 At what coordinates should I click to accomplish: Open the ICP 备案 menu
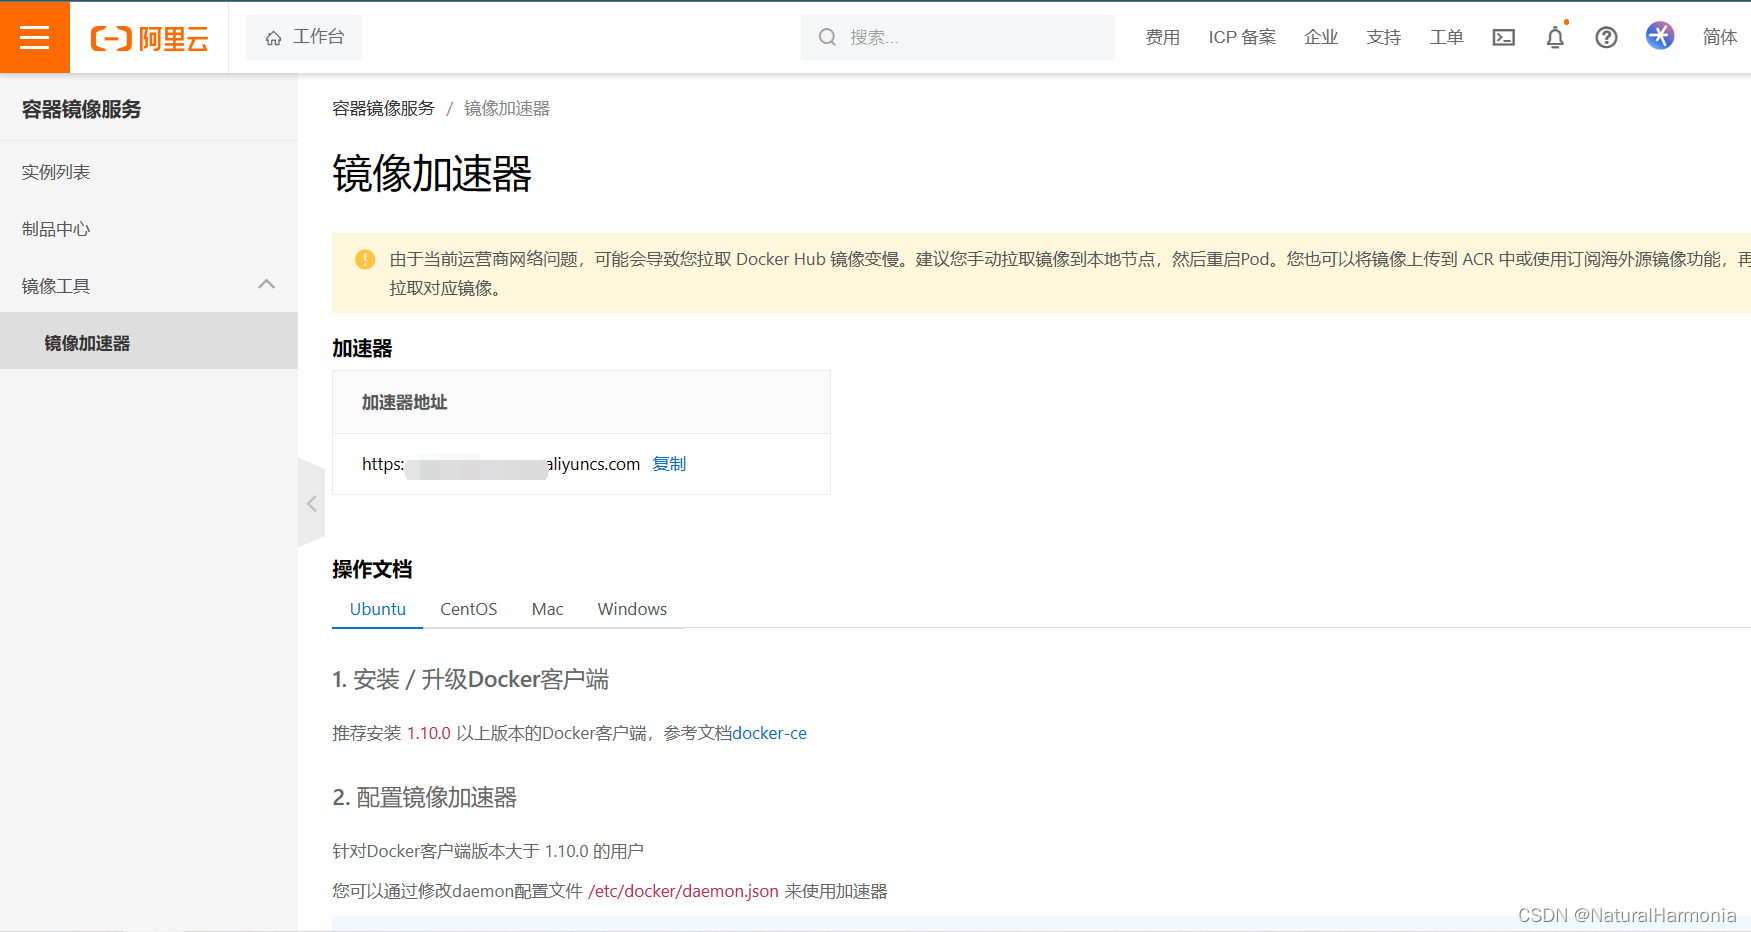[x=1242, y=37]
